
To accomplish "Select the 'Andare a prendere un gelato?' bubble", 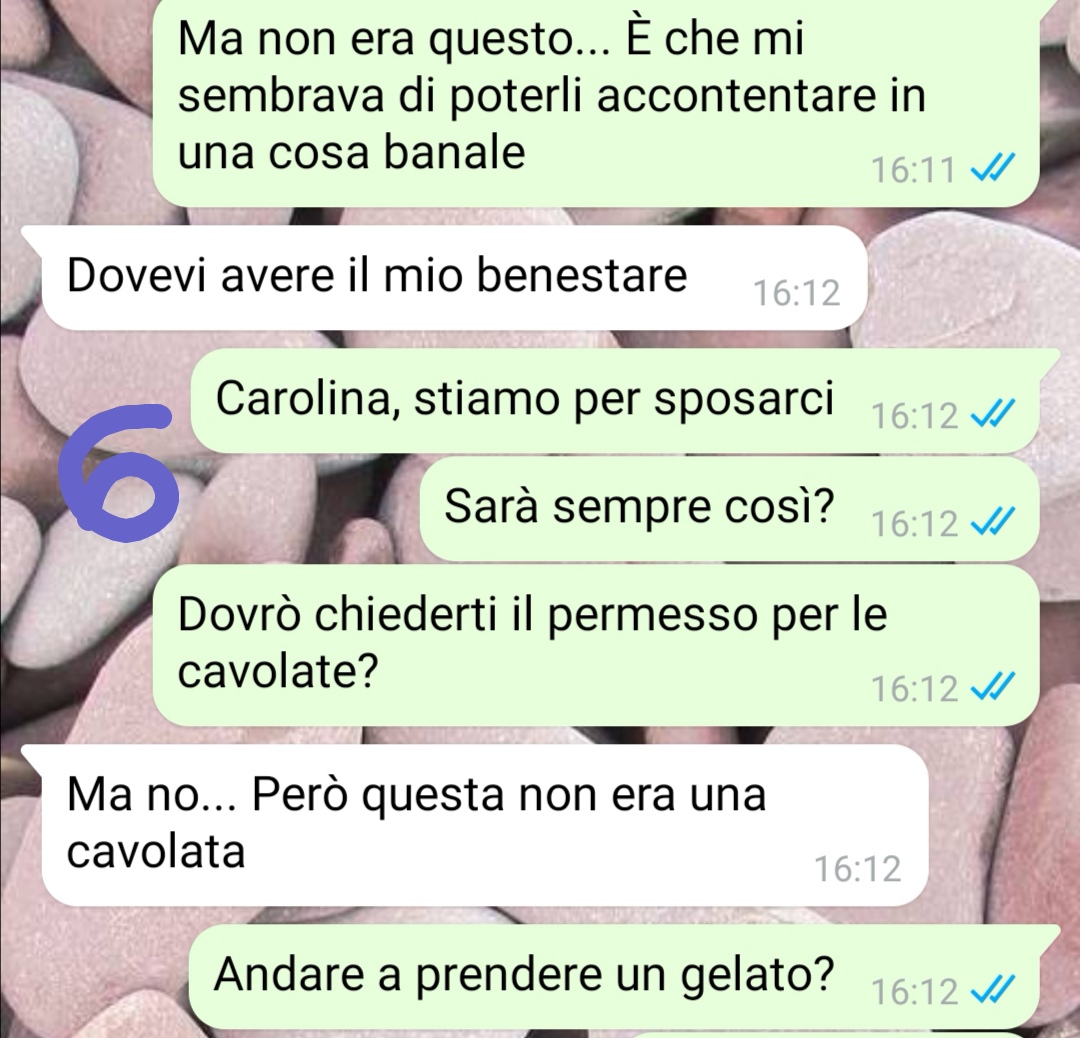I will (615, 976).
